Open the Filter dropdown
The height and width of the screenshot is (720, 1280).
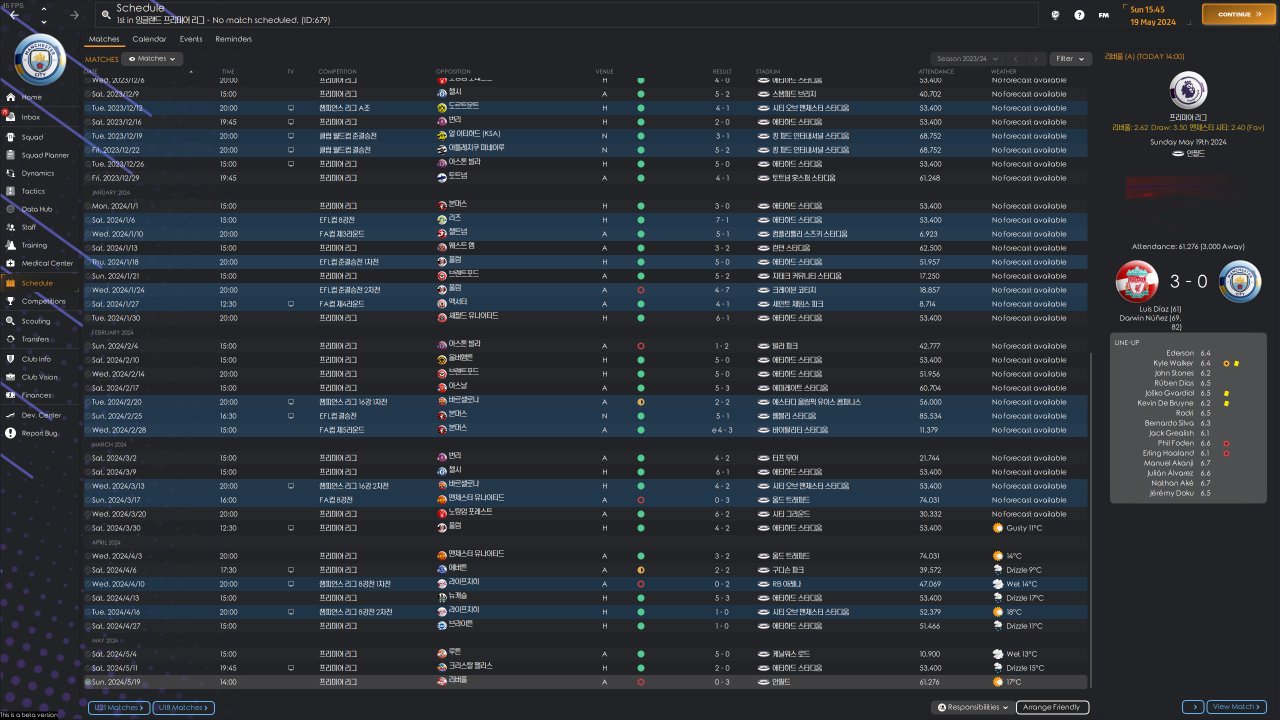click(1070, 59)
